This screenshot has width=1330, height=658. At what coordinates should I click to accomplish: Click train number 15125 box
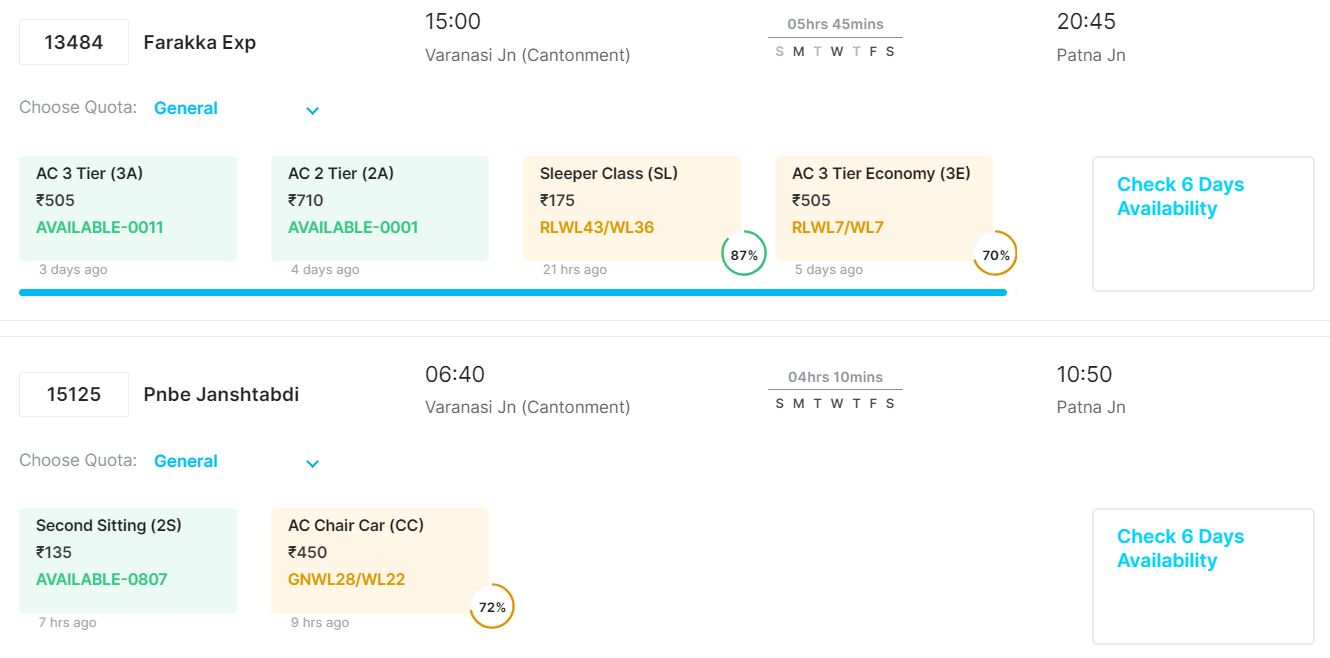[x=74, y=394]
